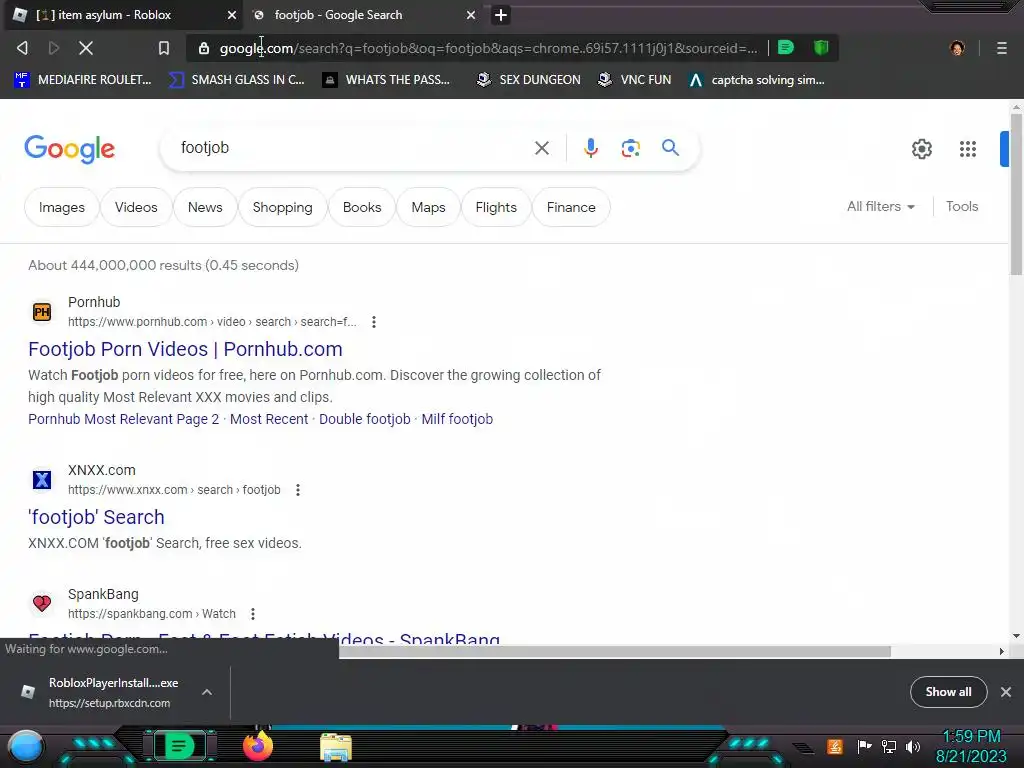
Task: Click the forward navigation arrow
Action: pos(54,48)
